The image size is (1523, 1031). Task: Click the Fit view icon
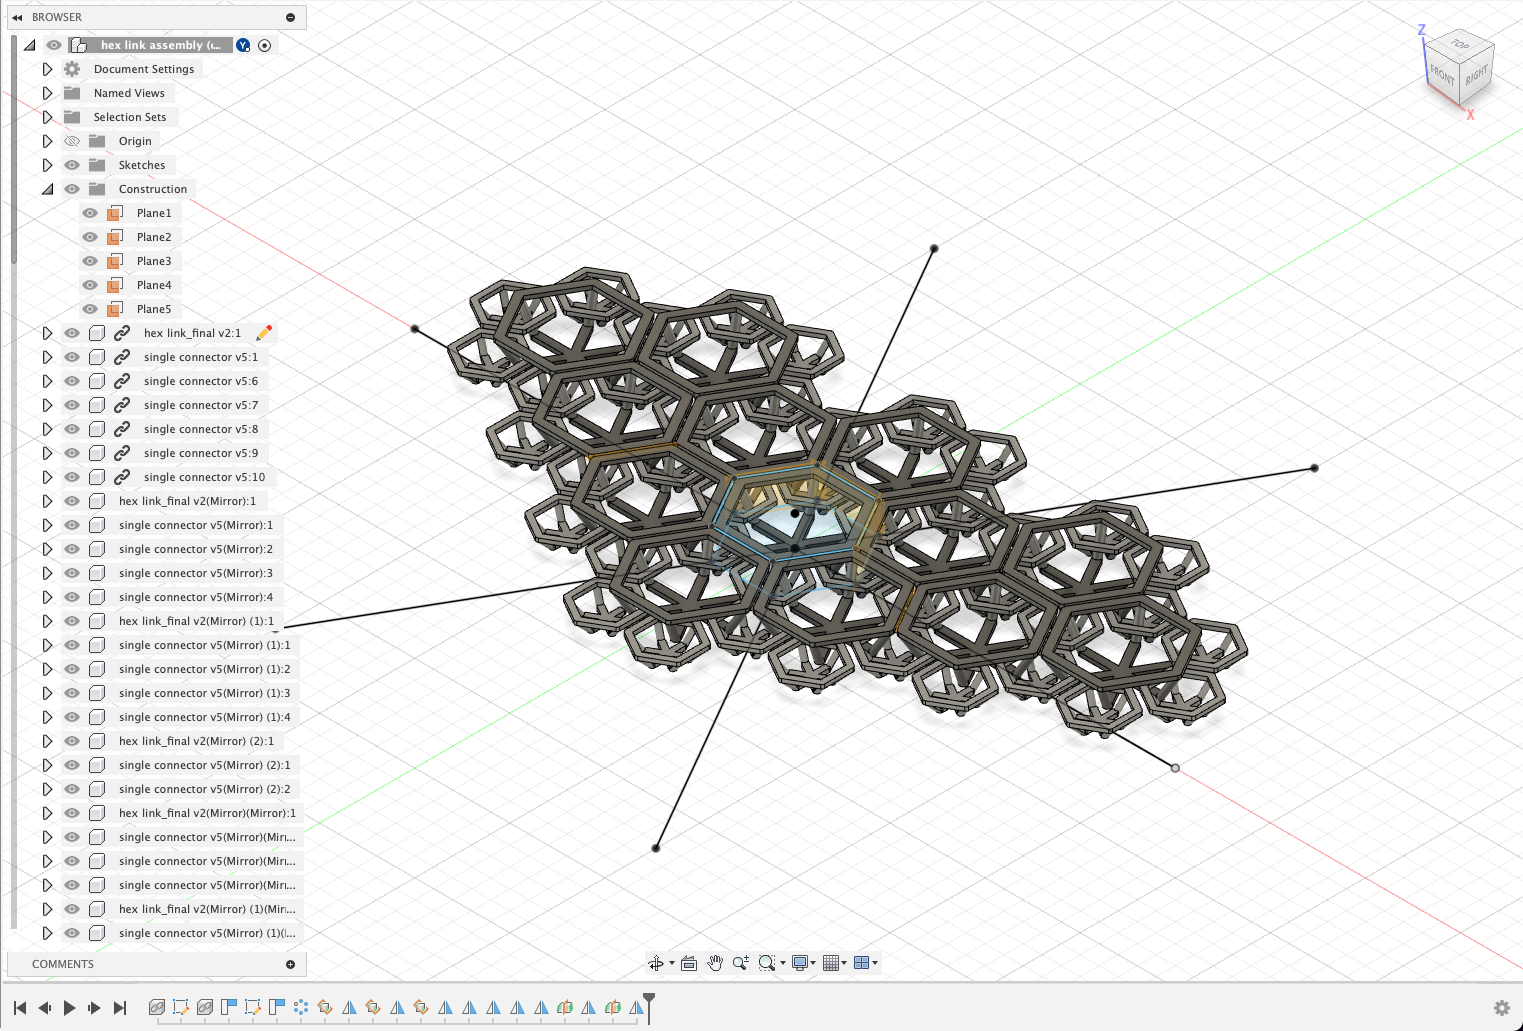tap(765, 963)
